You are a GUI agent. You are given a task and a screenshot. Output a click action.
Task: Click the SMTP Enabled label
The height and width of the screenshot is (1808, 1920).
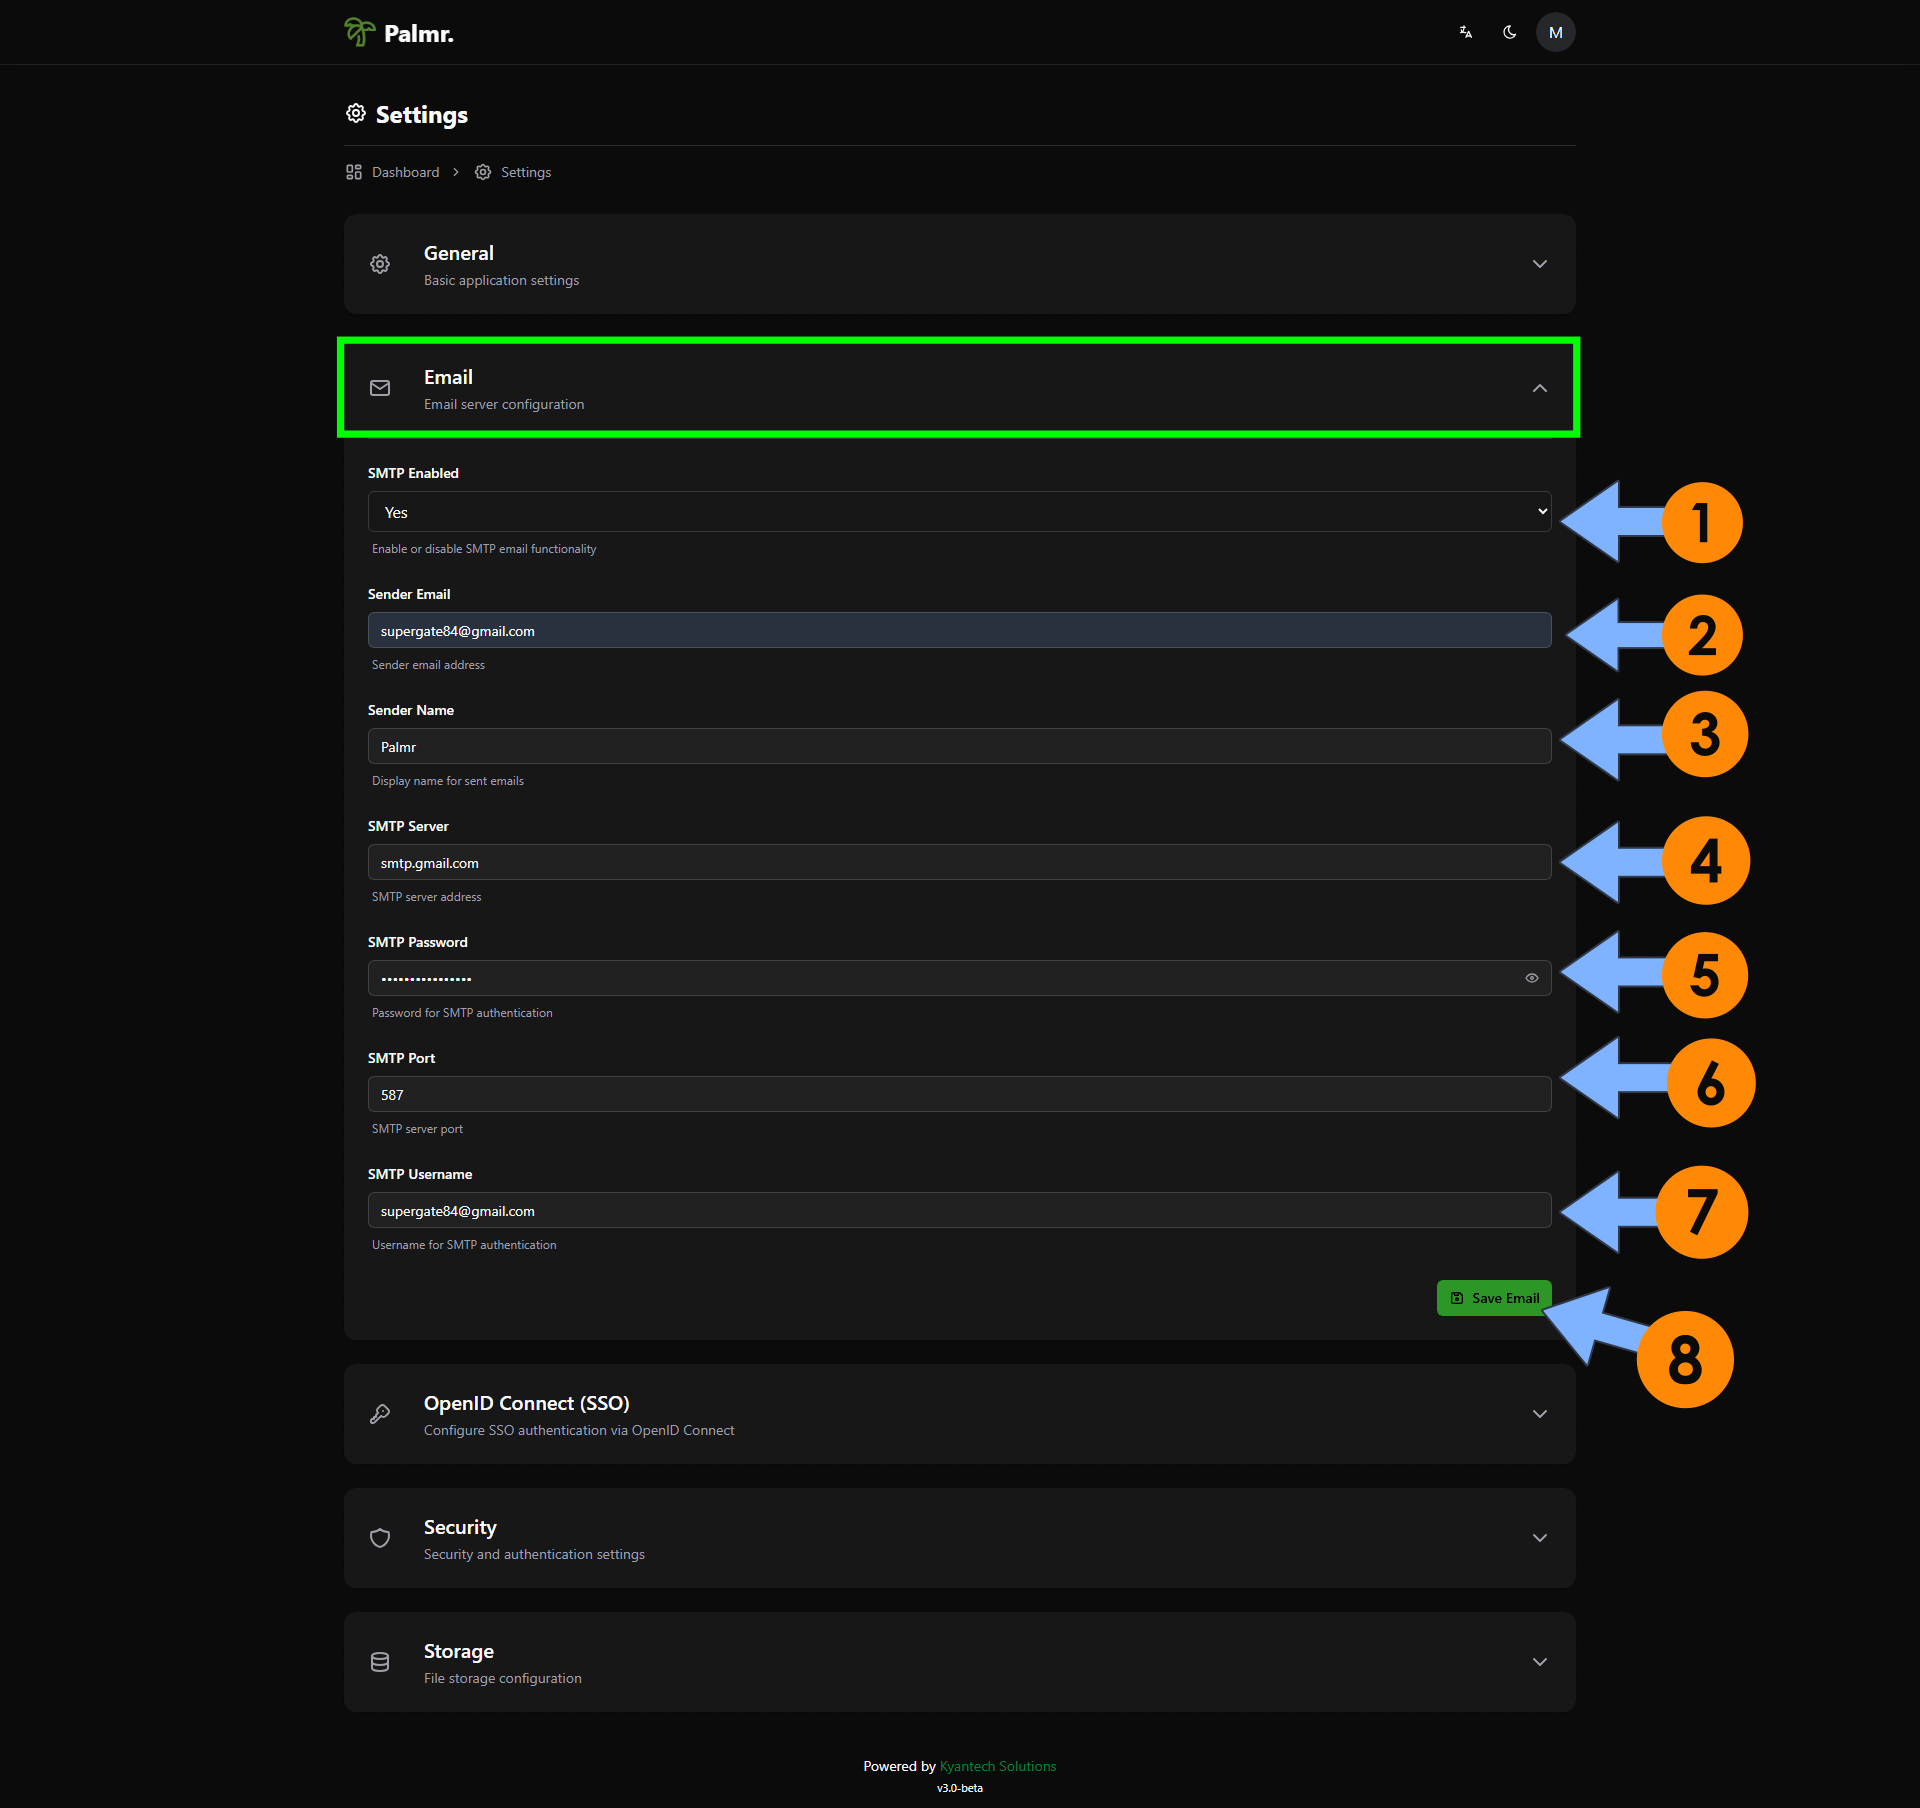[x=413, y=473]
